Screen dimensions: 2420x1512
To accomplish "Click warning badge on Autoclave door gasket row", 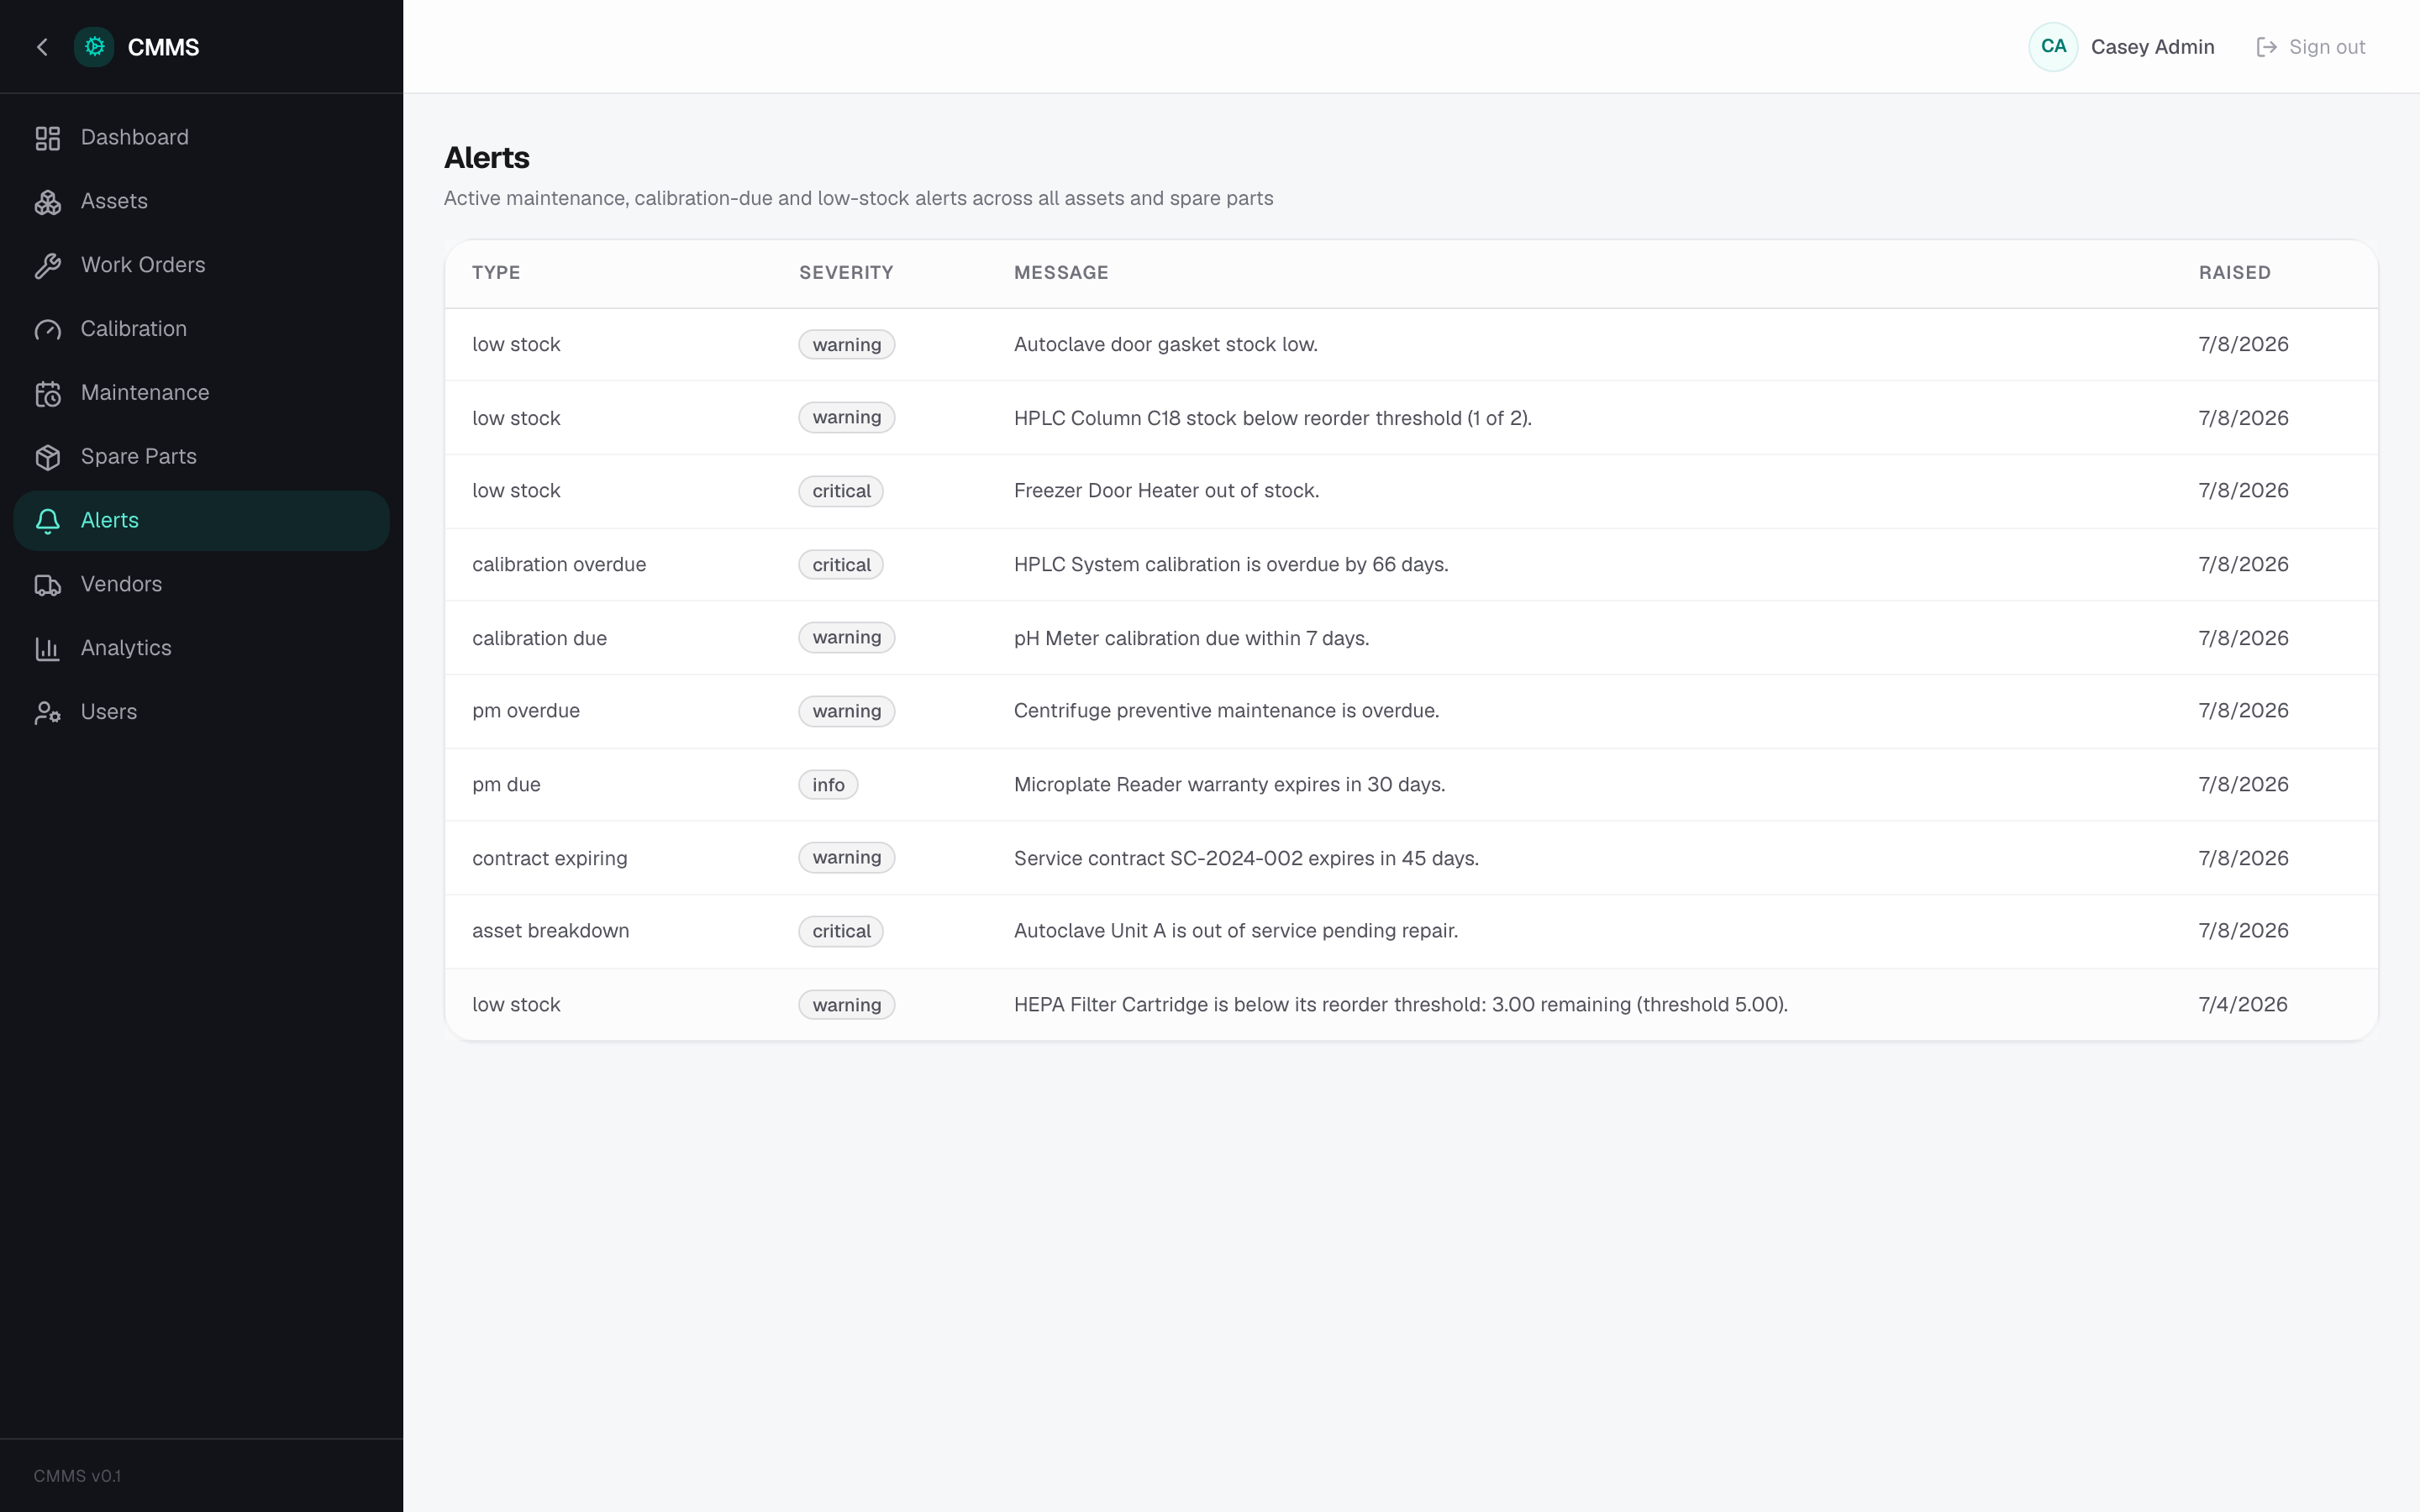I will (x=847, y=345).
